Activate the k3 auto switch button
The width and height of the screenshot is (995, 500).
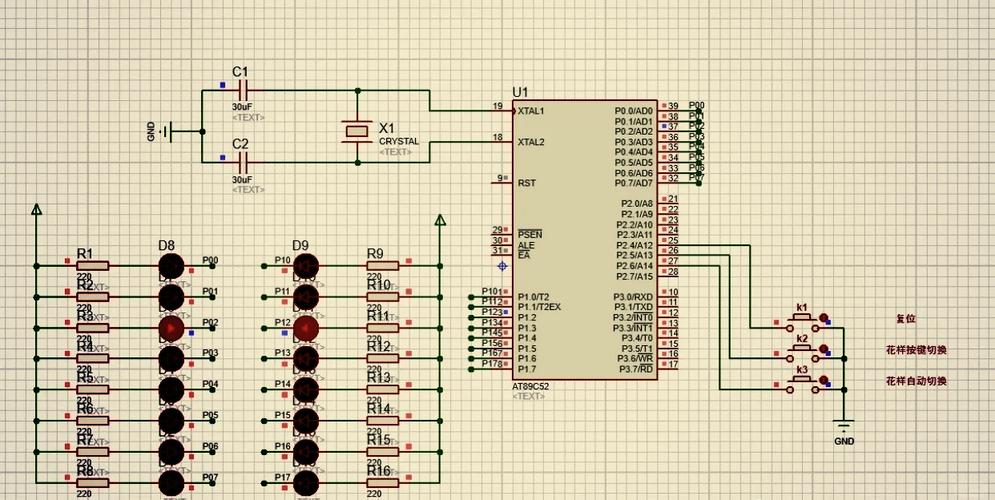[801, 385]
